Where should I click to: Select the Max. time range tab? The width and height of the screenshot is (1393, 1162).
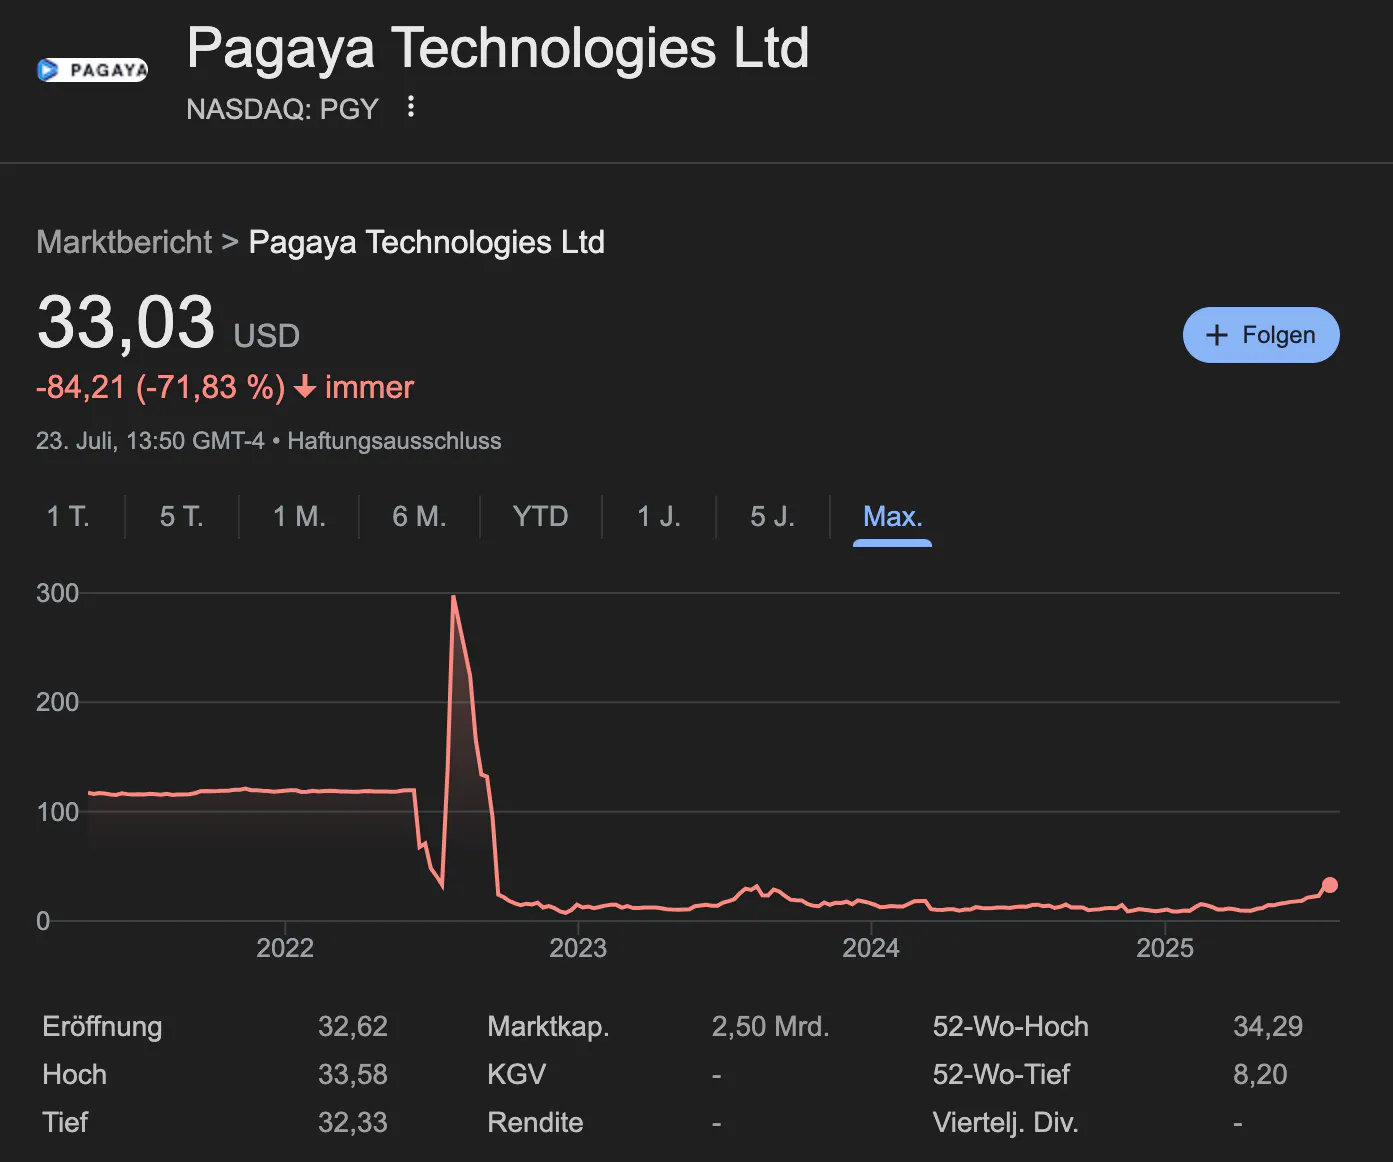tap(892, 516)
